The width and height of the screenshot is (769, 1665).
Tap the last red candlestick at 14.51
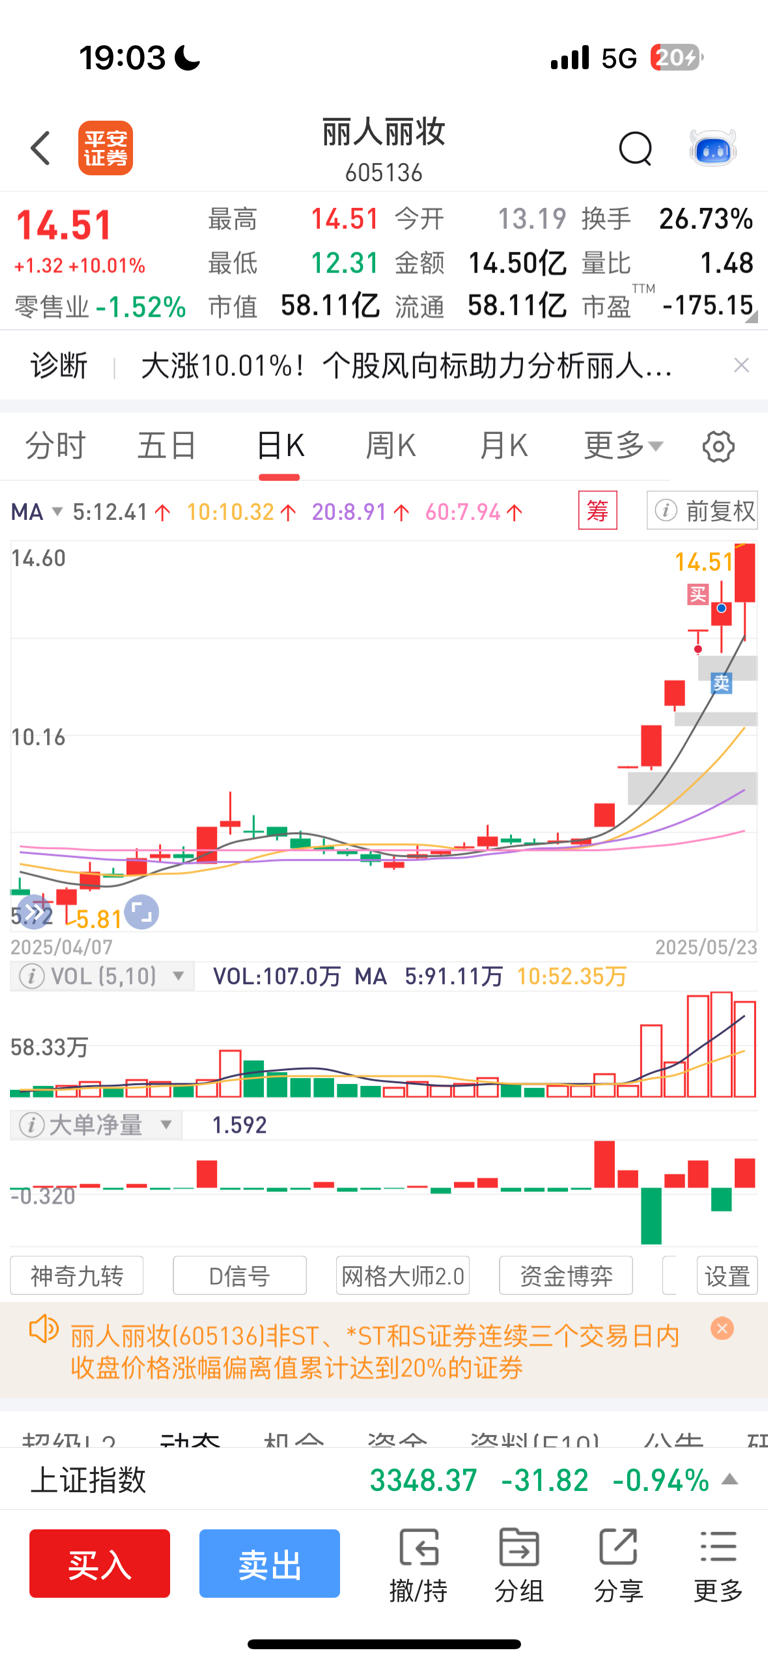[x=745, y=573]
